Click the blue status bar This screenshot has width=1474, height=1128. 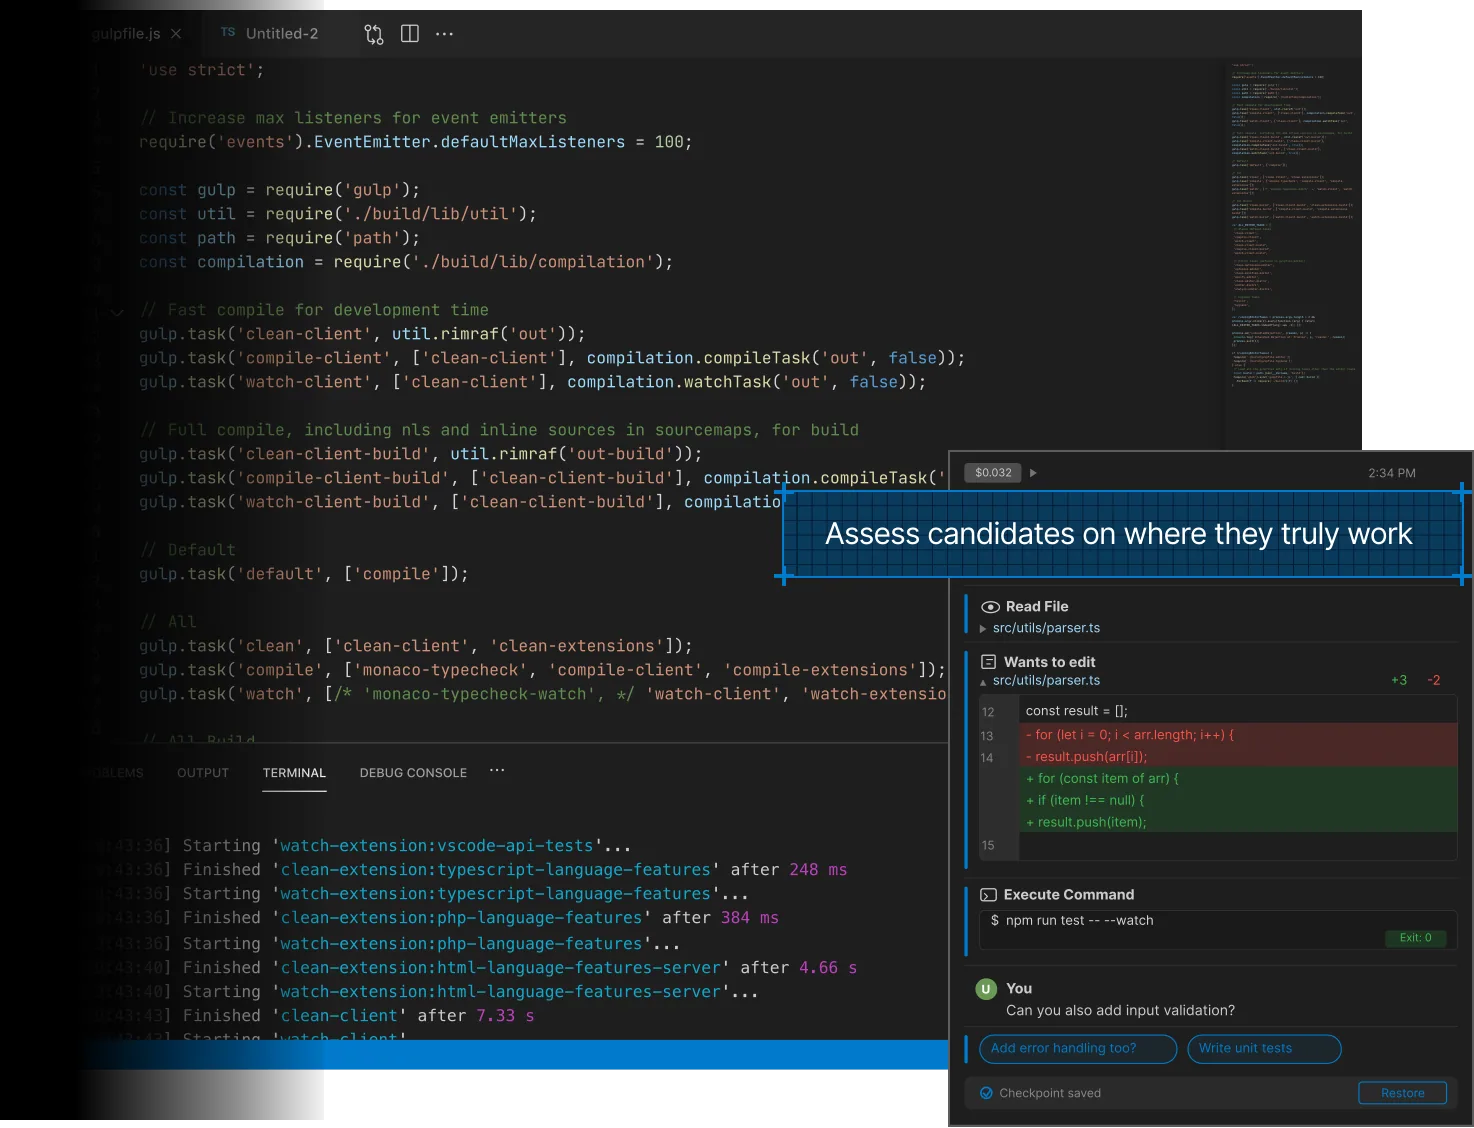point(515,1055)
